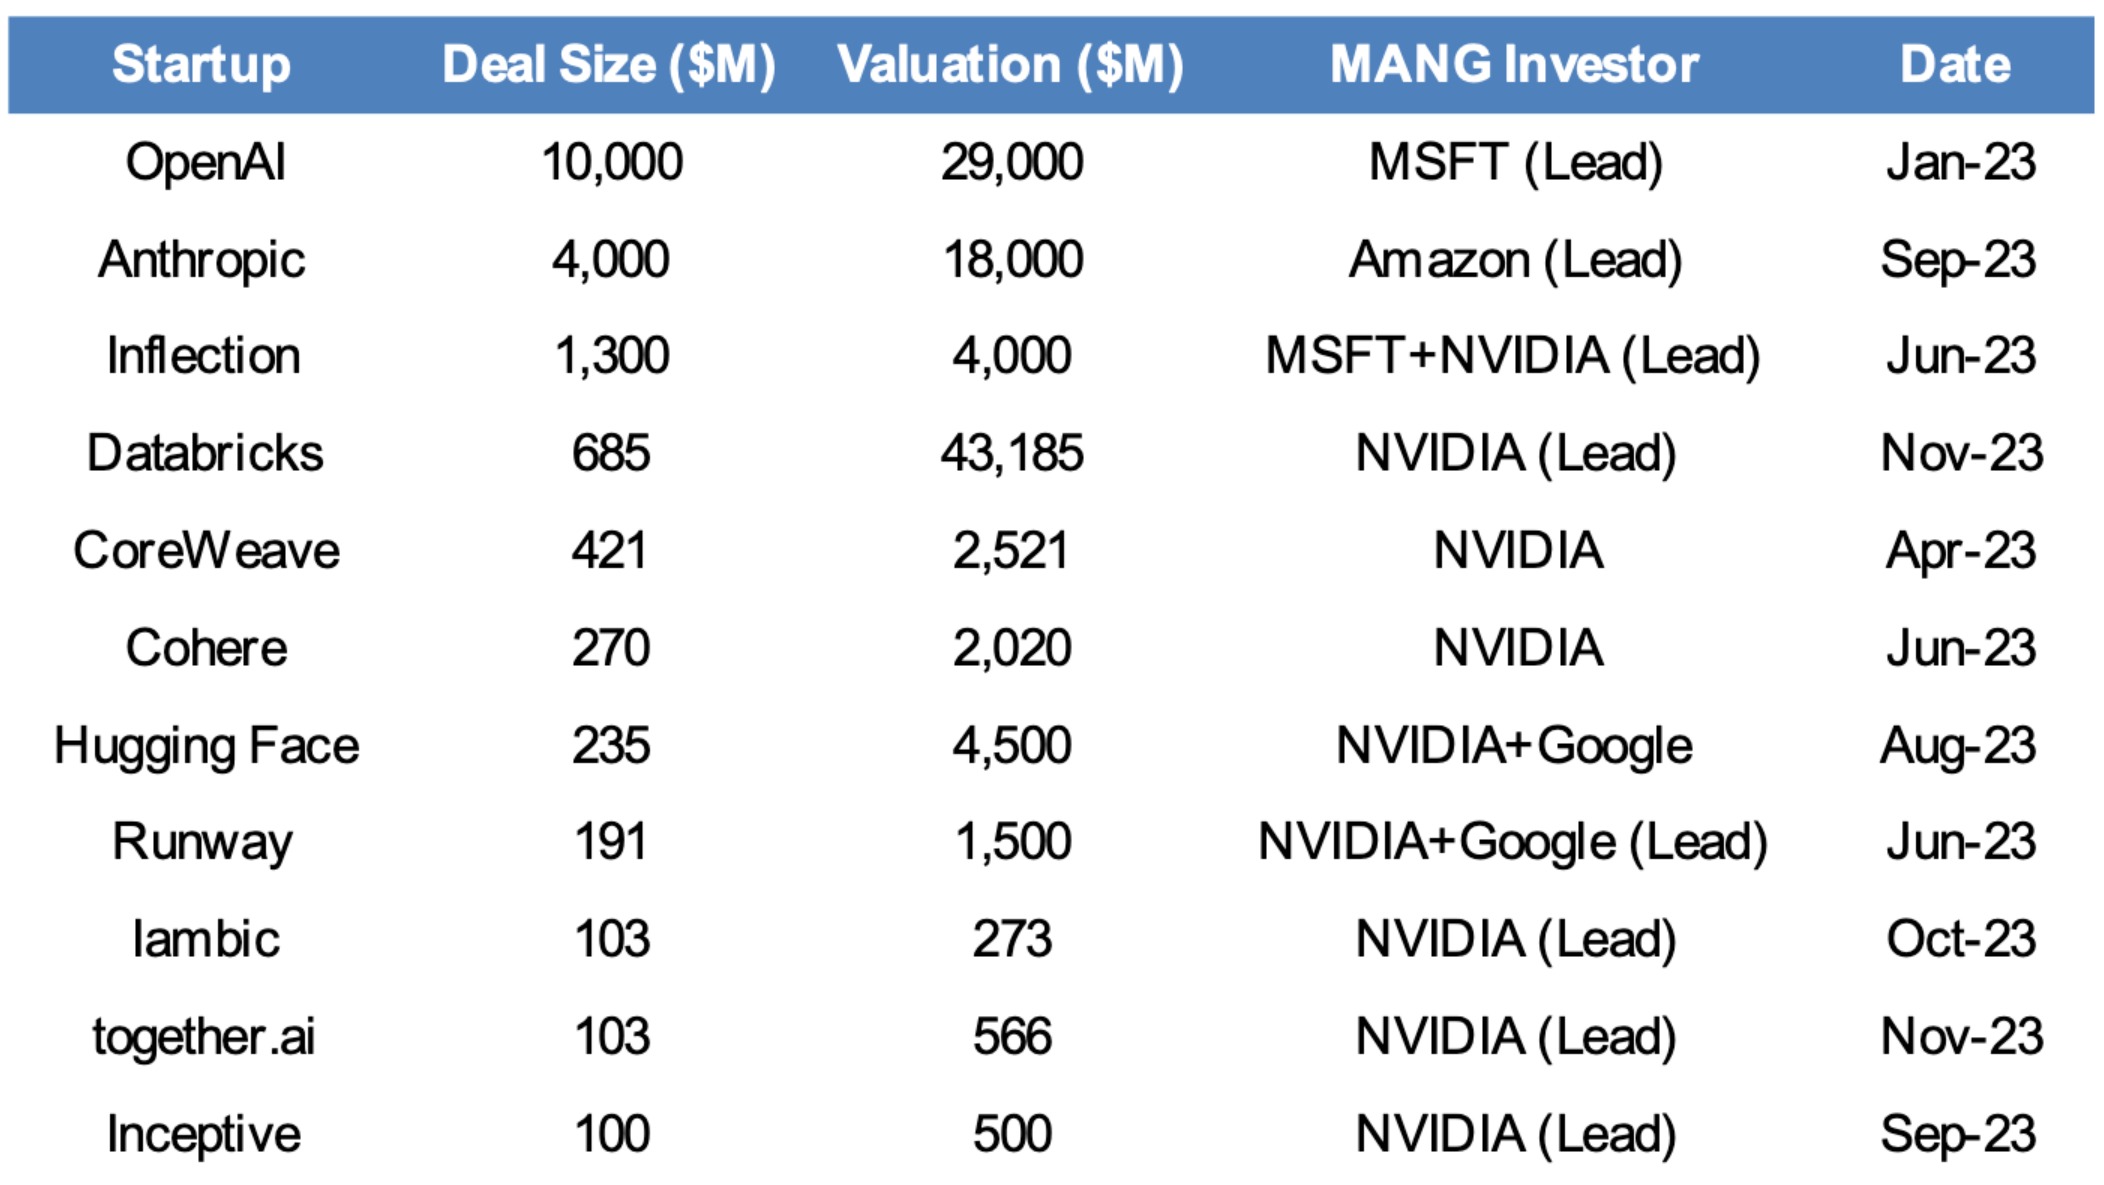Select the Anthropic startup cell
The height and width of the screenshot is (1185, 2104).
pyautogui.click(x=202, y=260)
